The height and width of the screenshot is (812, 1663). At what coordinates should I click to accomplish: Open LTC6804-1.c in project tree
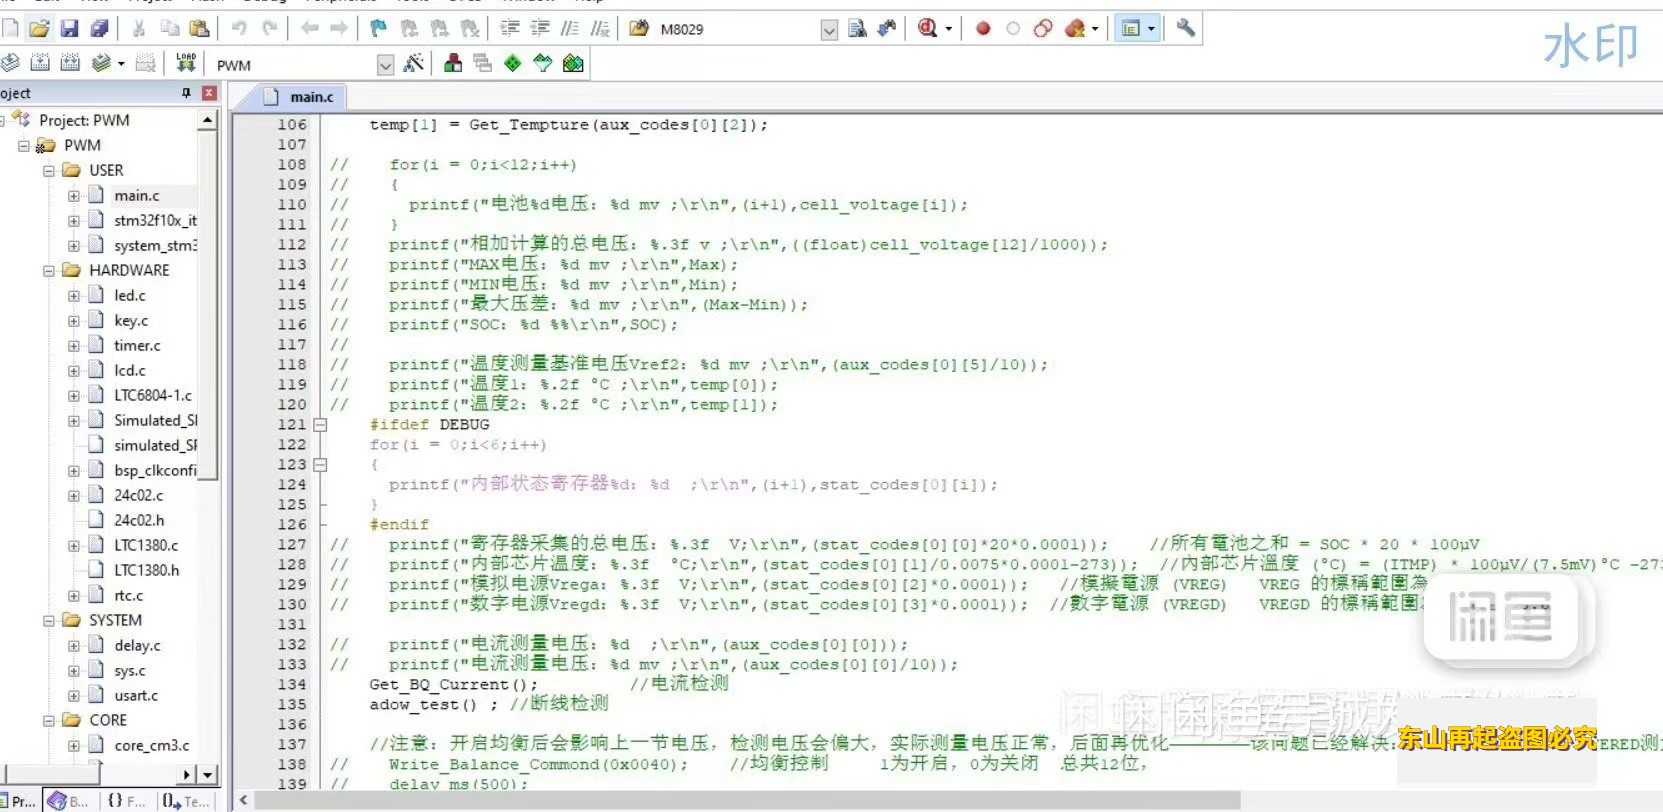[x=152, y=395]
